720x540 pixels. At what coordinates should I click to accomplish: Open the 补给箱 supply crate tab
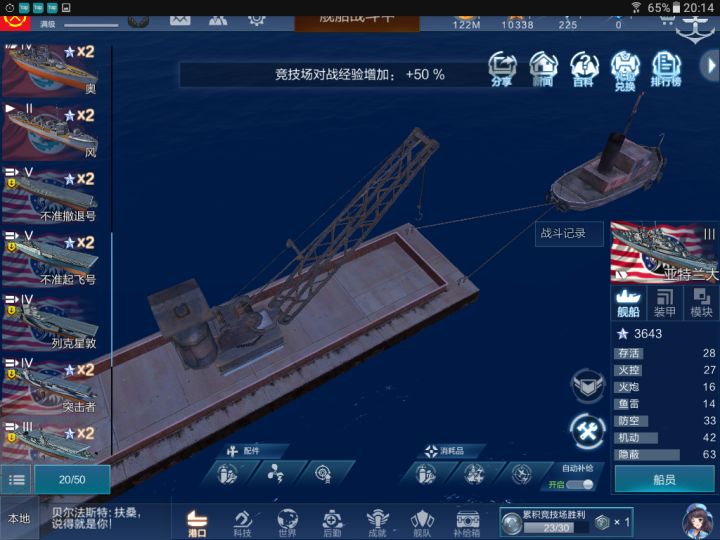[467, 523]
